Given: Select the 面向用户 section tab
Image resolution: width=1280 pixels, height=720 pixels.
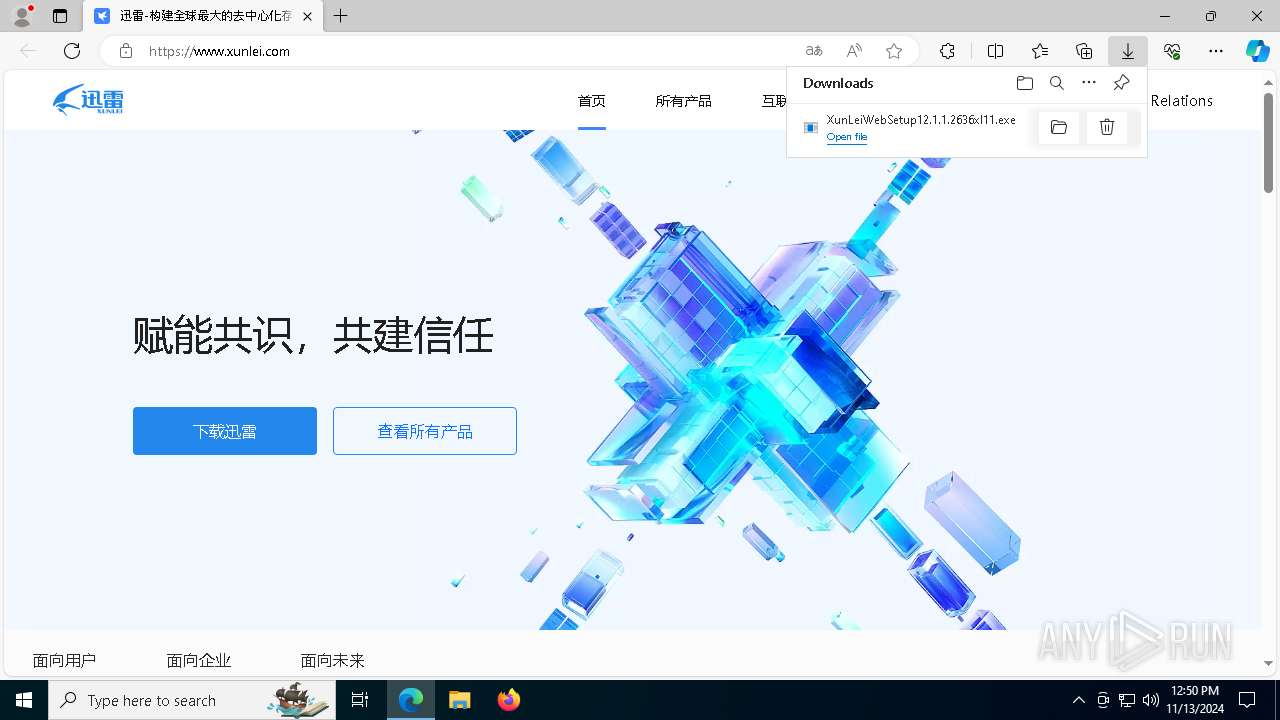Looking at the screenshot, I should pyautogui.click(x=64, y=660).
